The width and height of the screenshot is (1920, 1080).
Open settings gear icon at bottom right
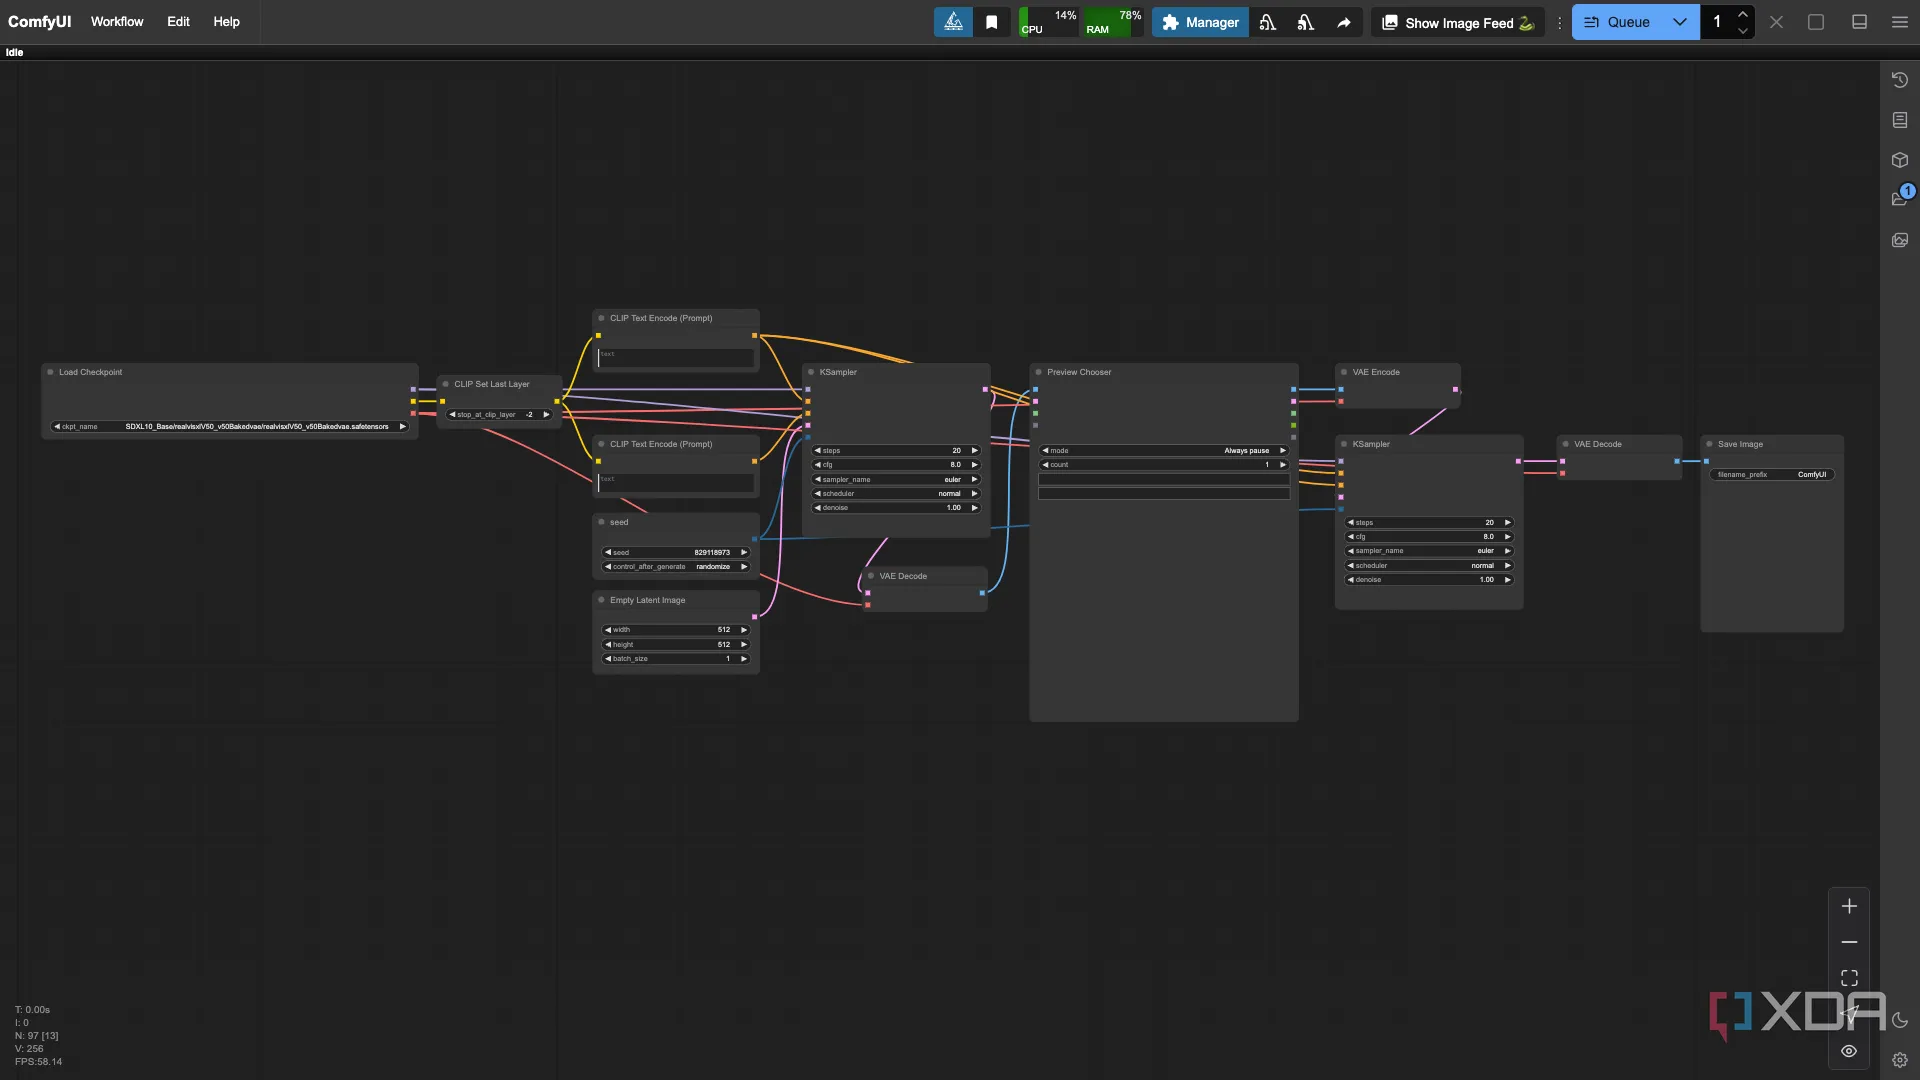coord(1900,1060)
